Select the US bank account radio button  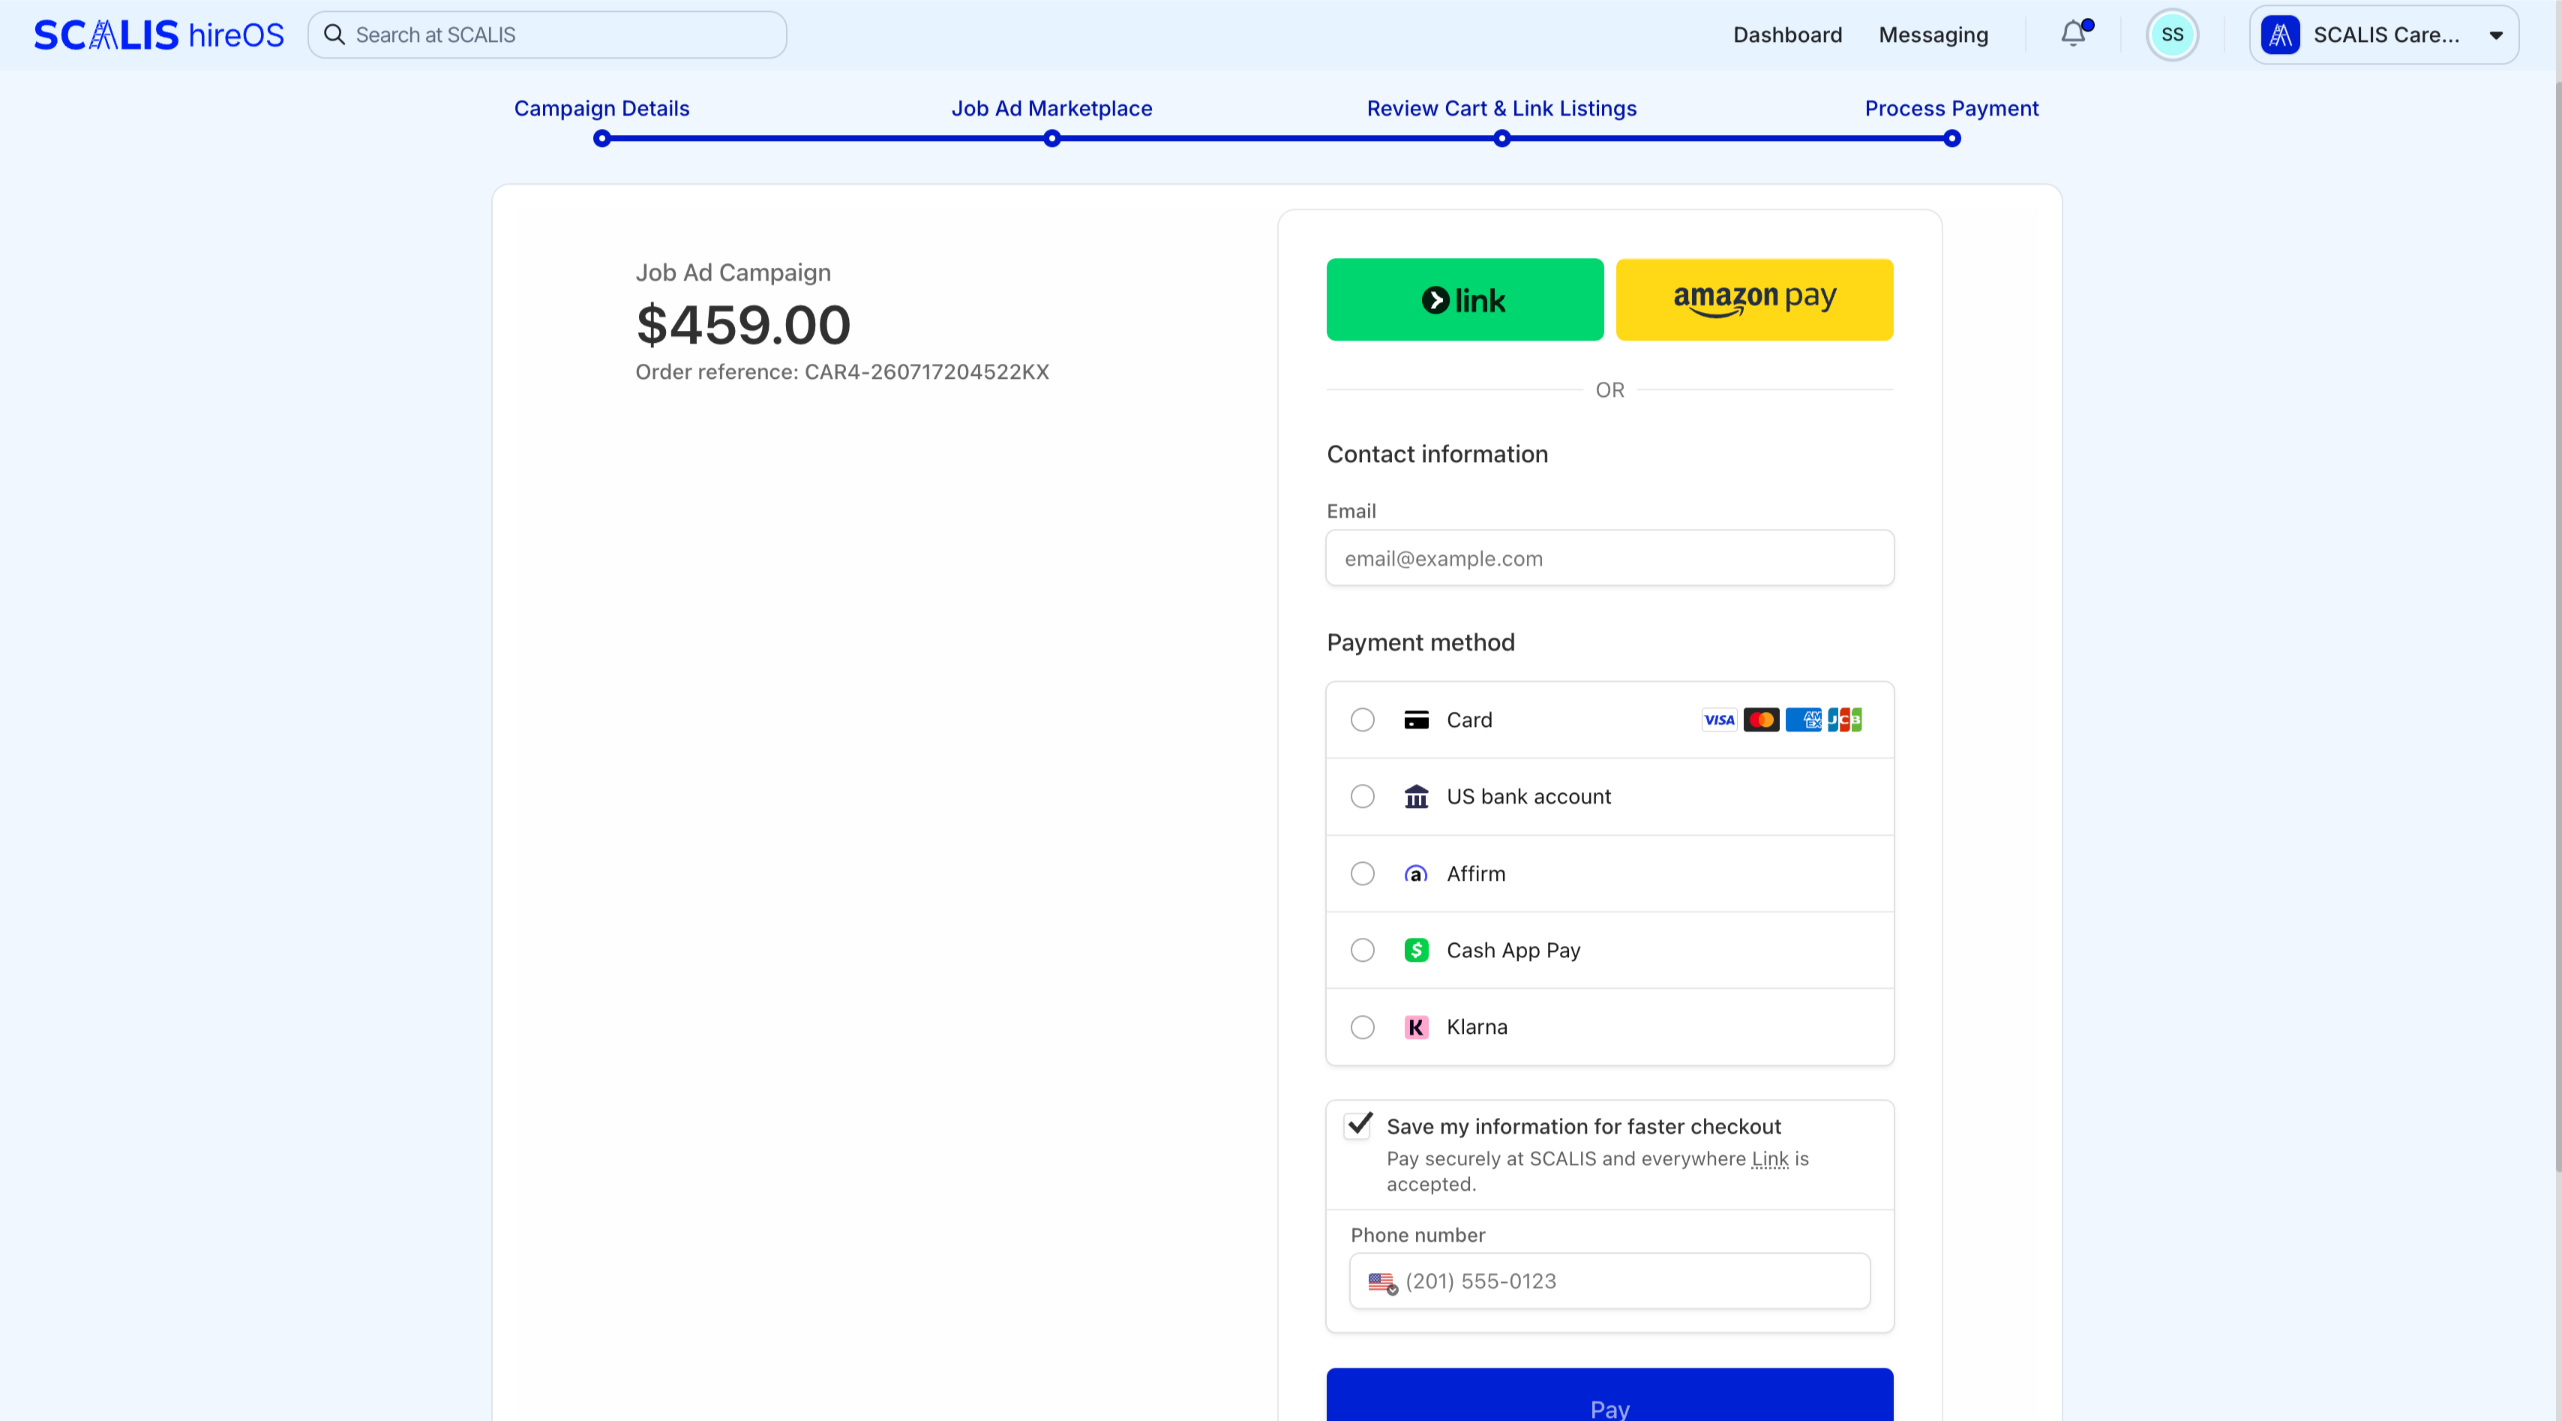click(1362, 797)
